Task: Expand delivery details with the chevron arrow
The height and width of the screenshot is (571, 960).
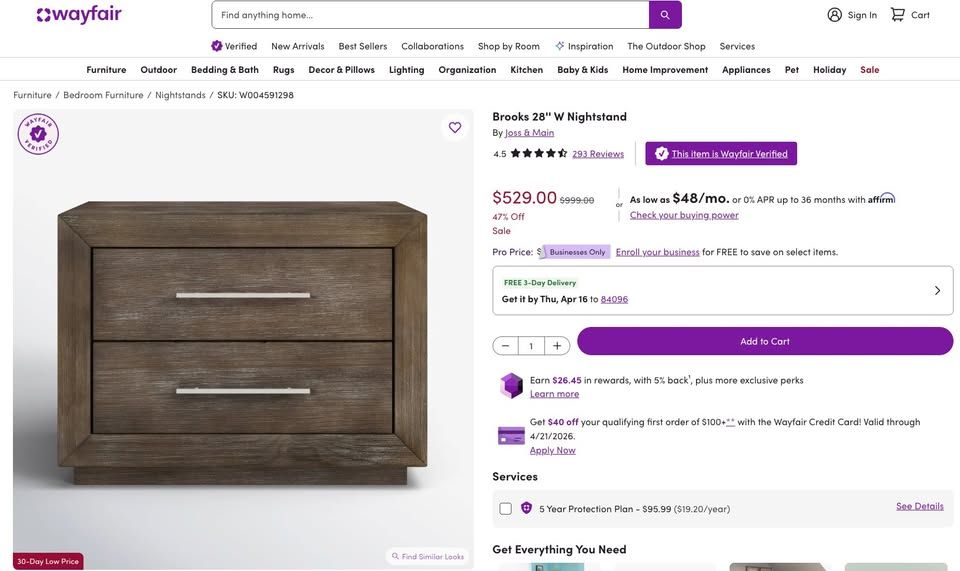Action: [x=937, y=290]
